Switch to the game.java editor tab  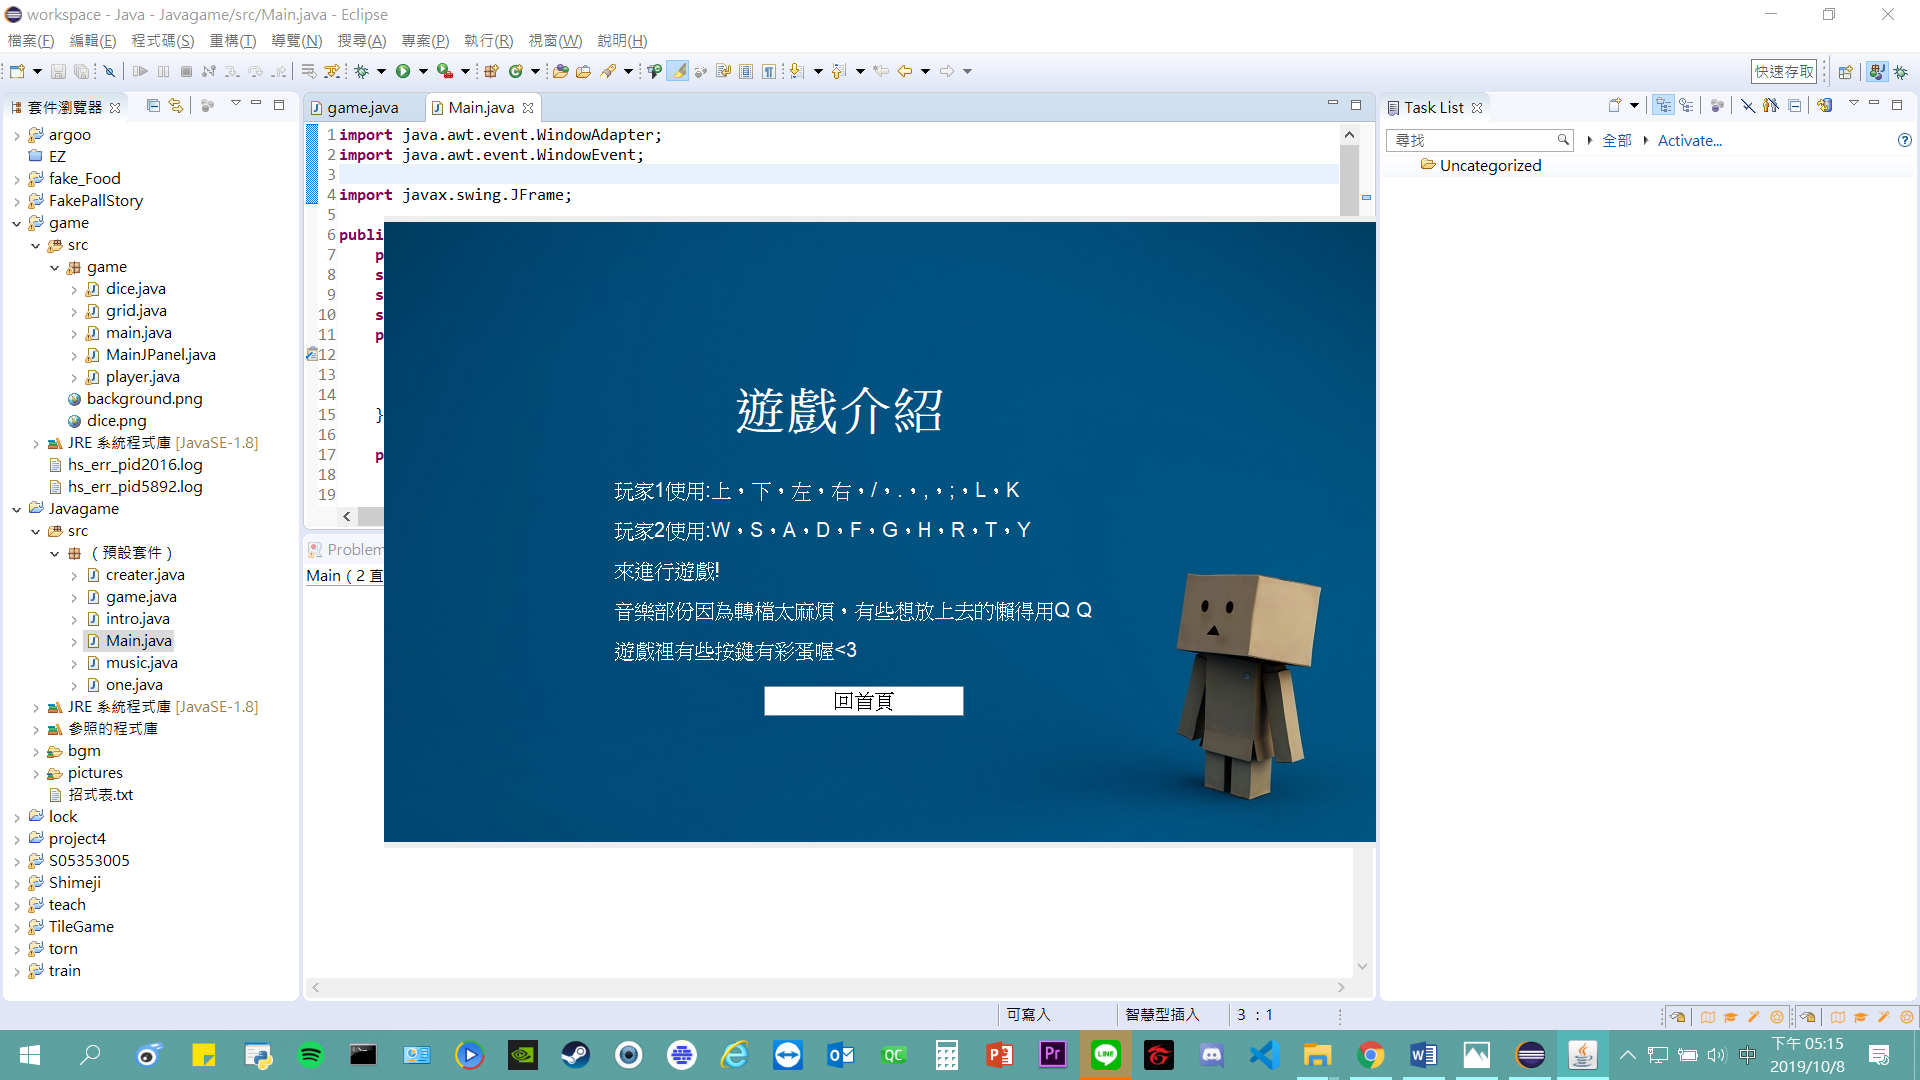click(362, 108)
